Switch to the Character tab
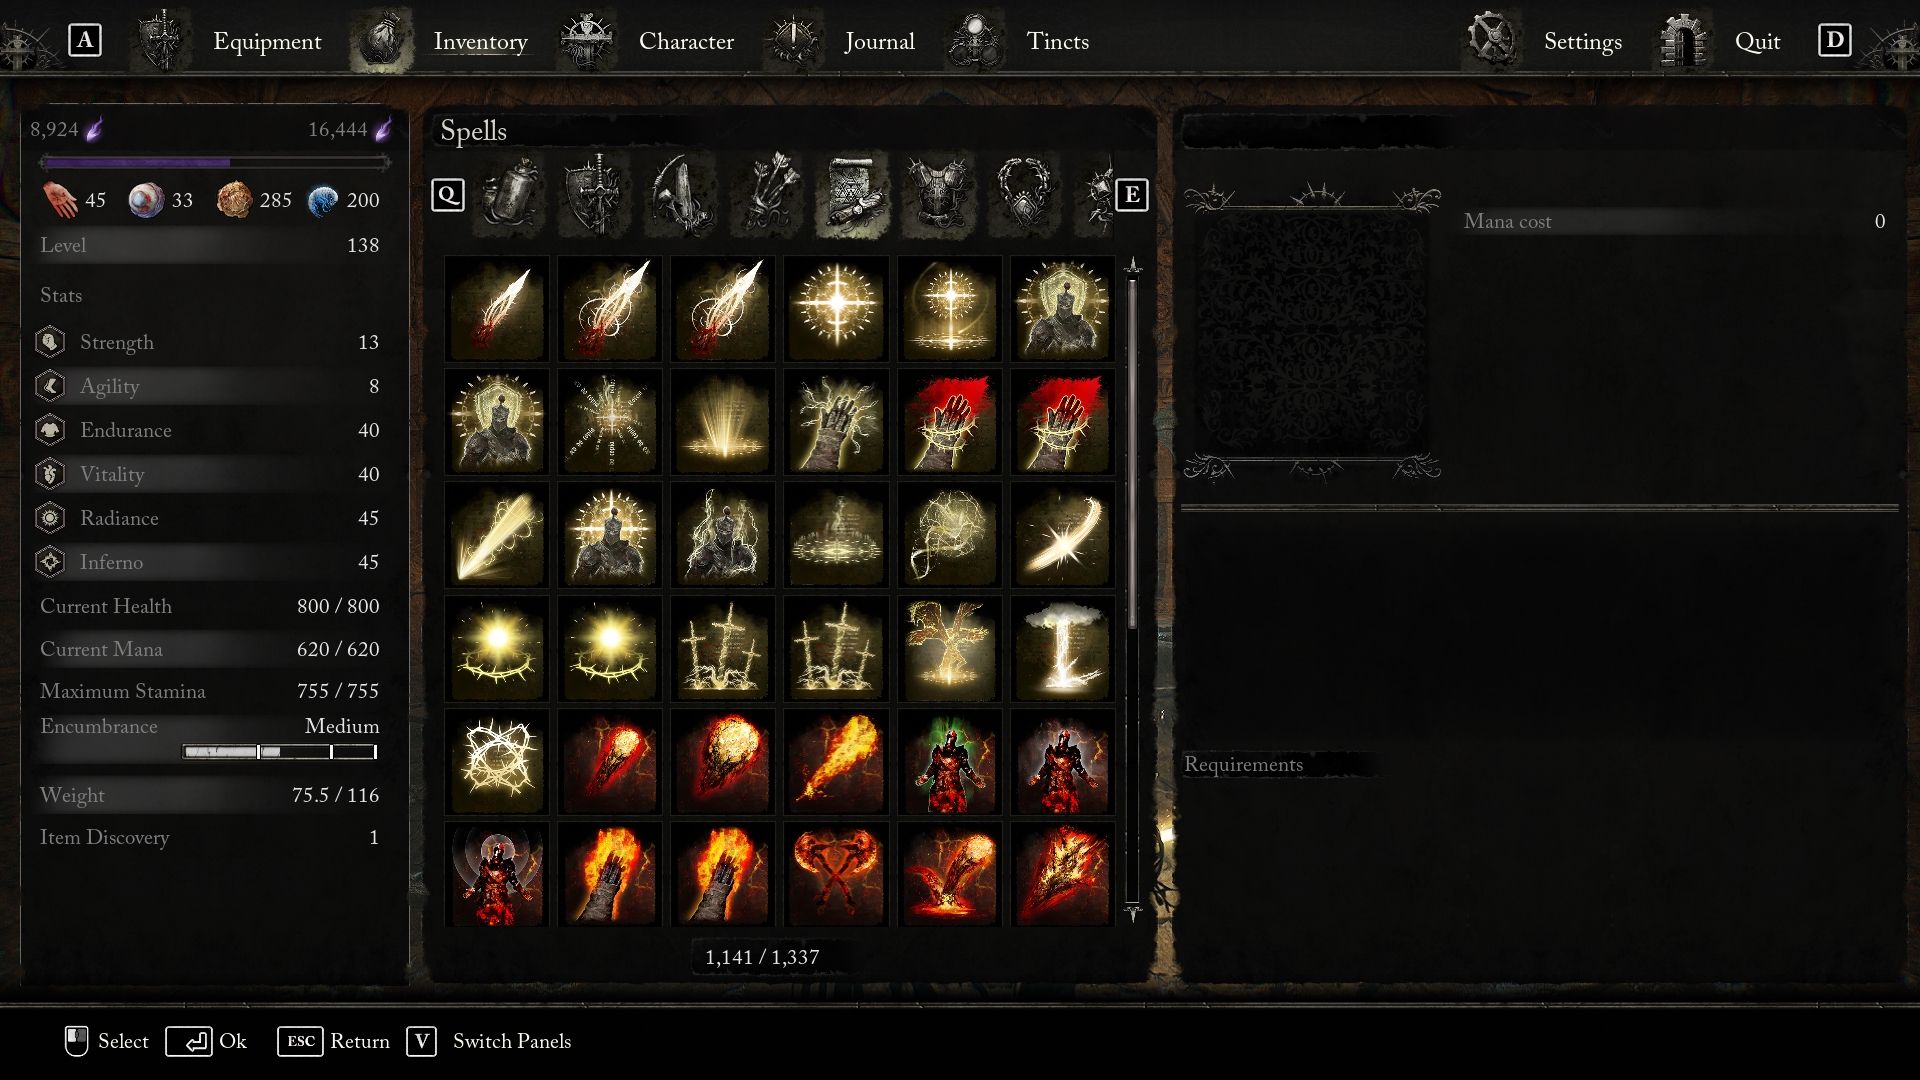 coord(686,41)
